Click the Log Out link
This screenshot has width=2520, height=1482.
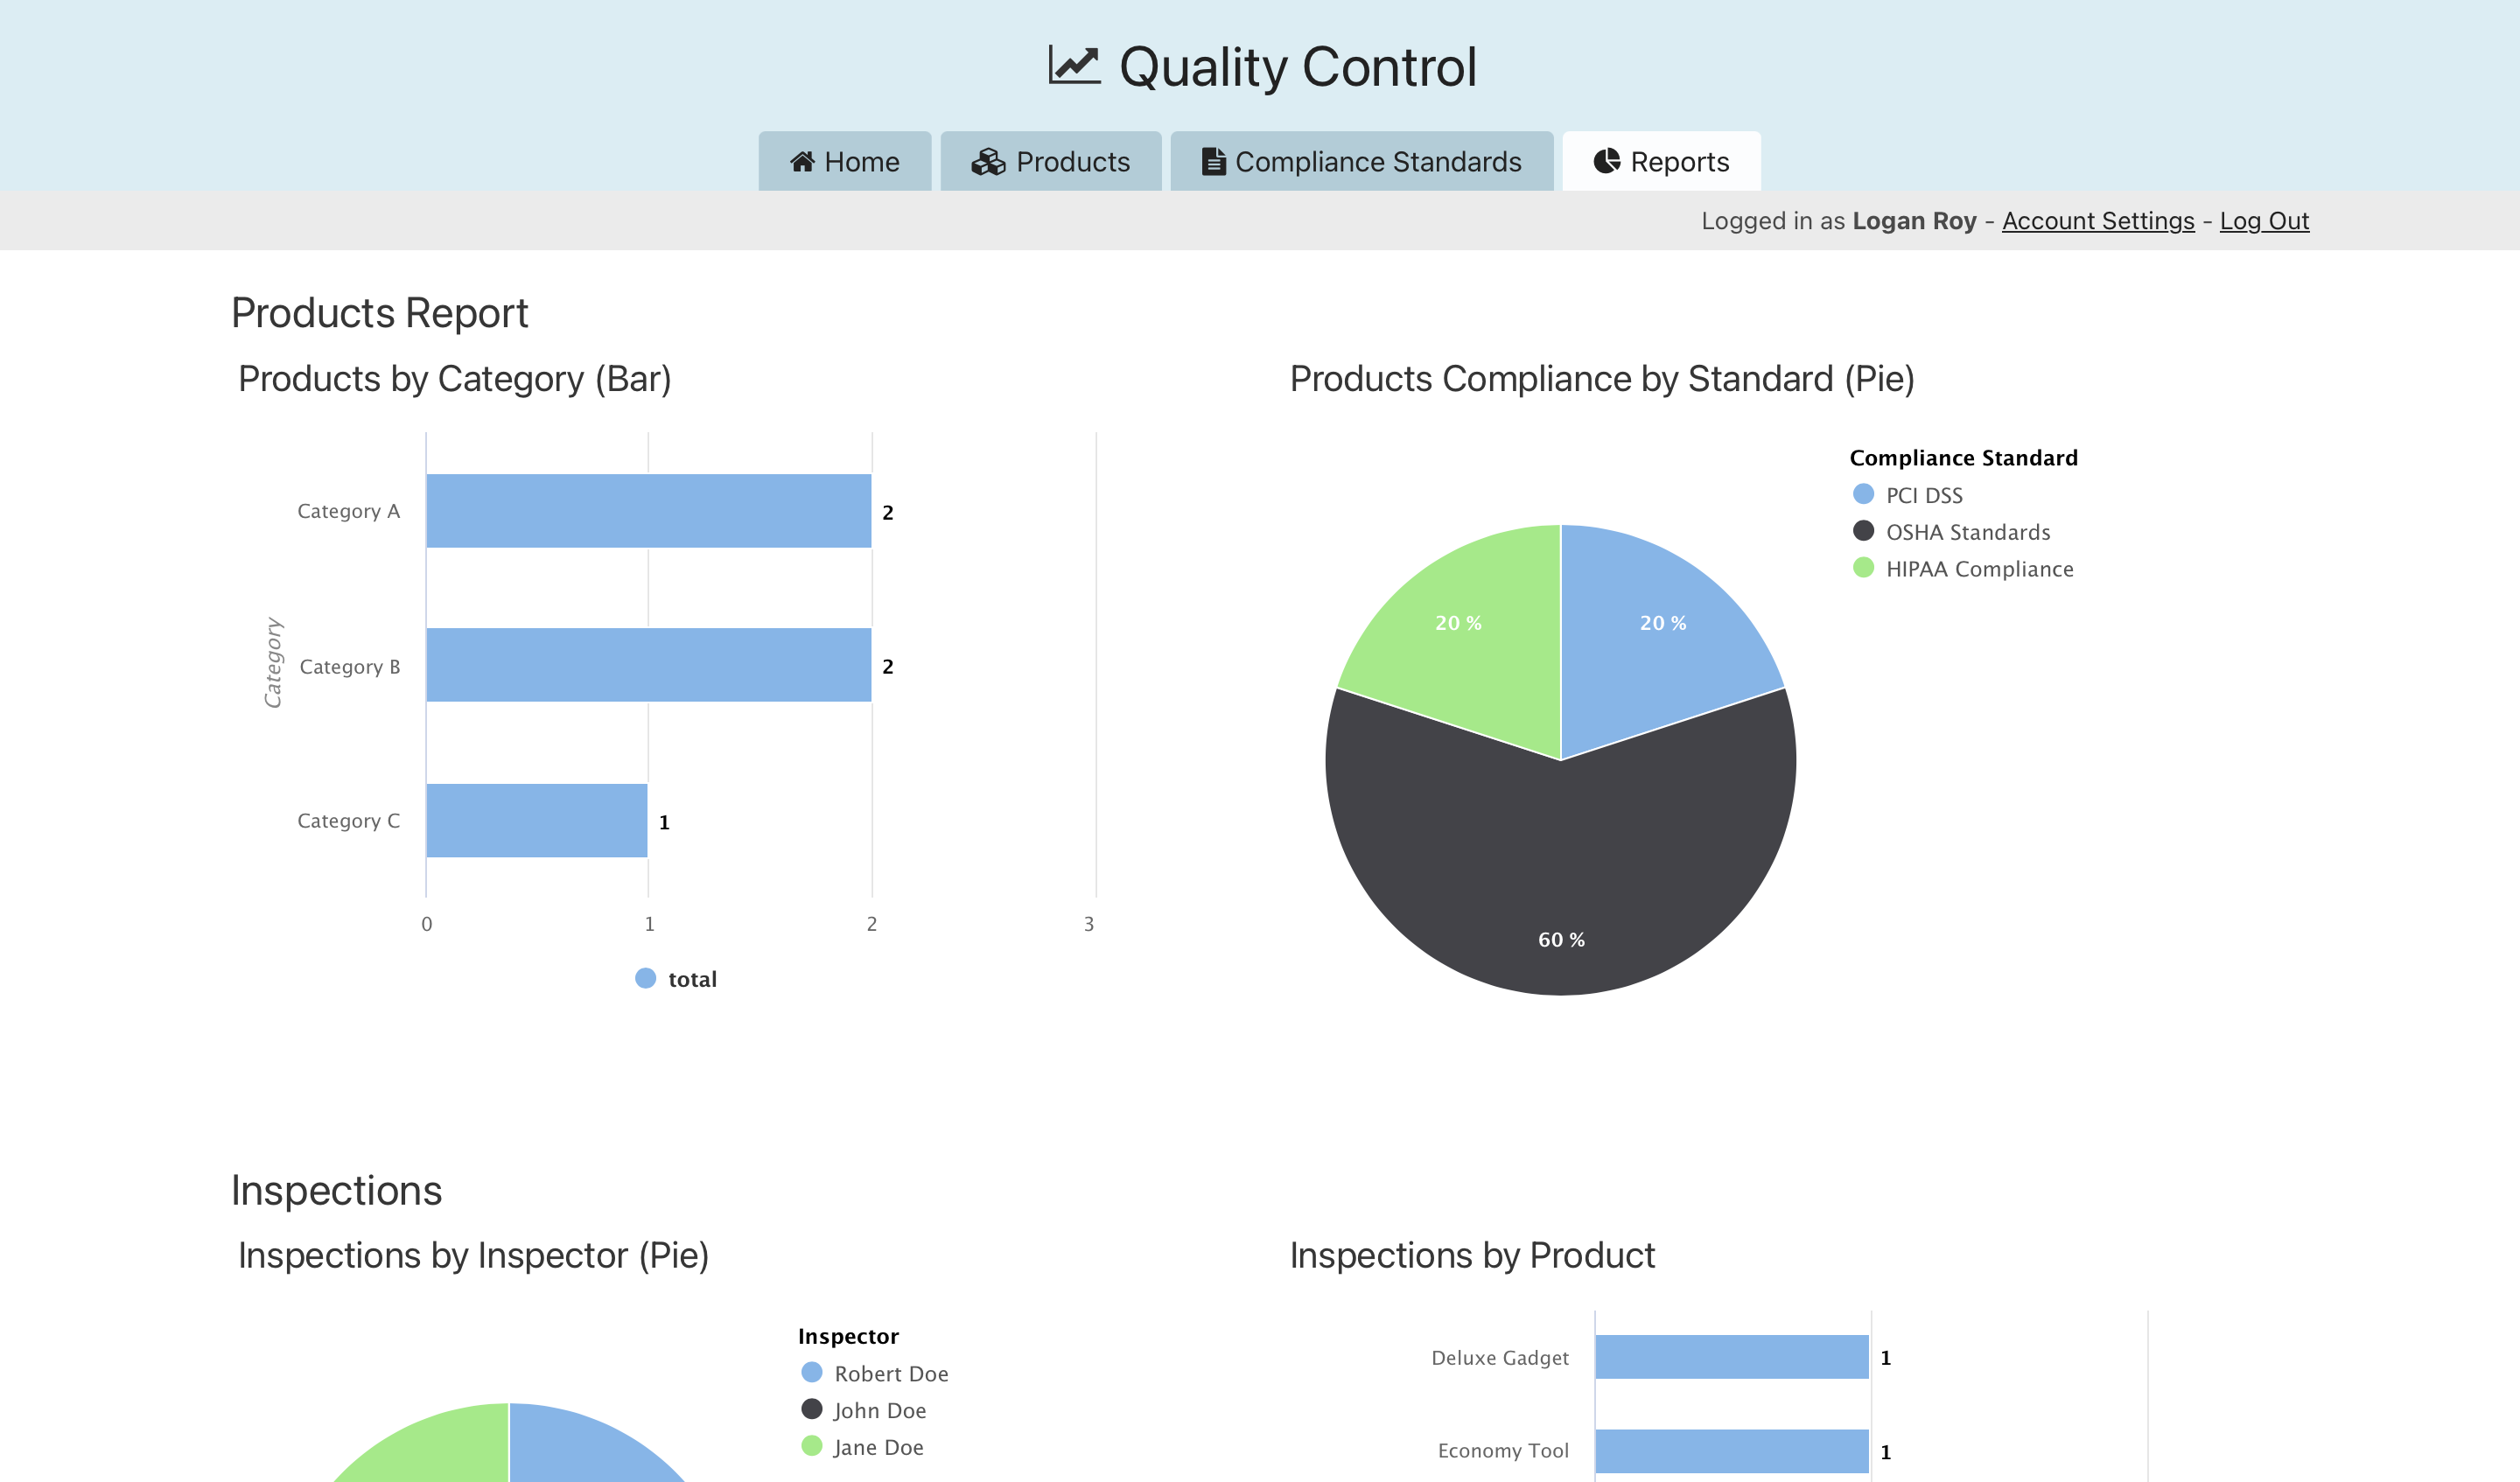(x=2264, y=221)
